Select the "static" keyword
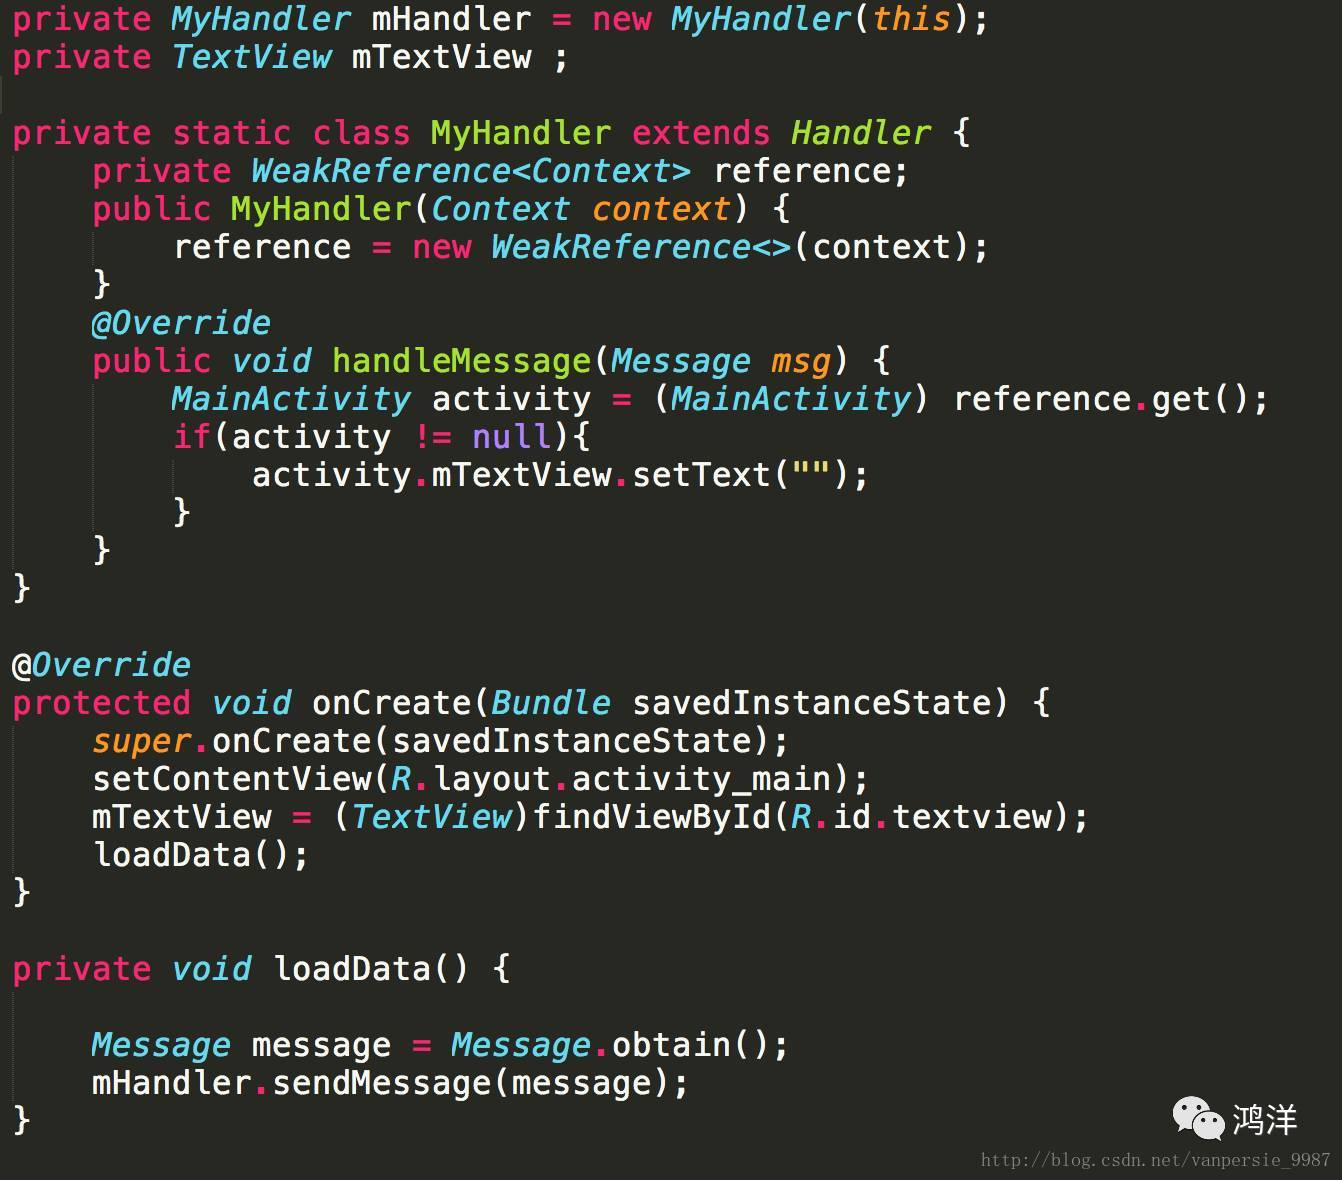 click(x=231, y=133)
